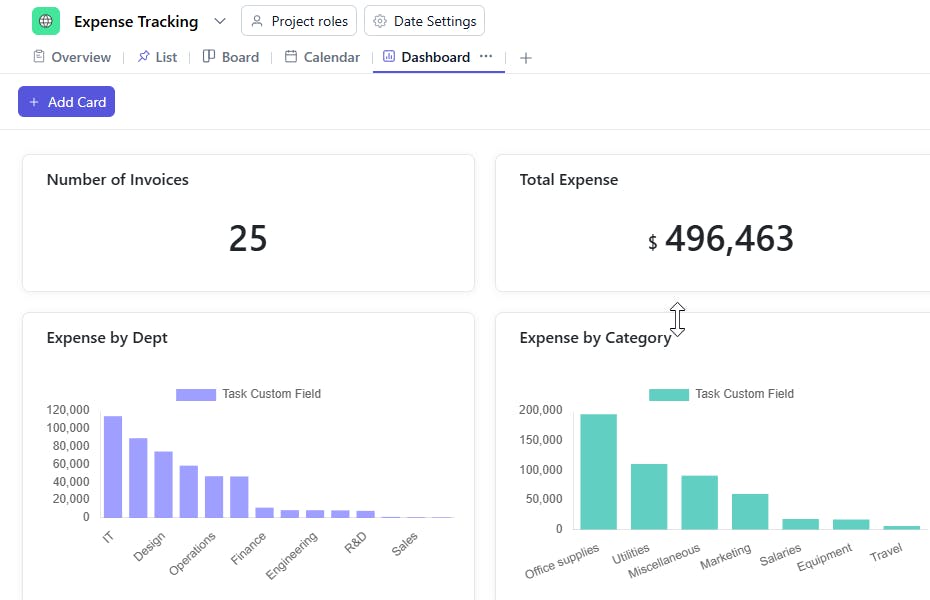930x600 pixels.
Task: Click the plus icon to add view
Action: click(526, 58)
